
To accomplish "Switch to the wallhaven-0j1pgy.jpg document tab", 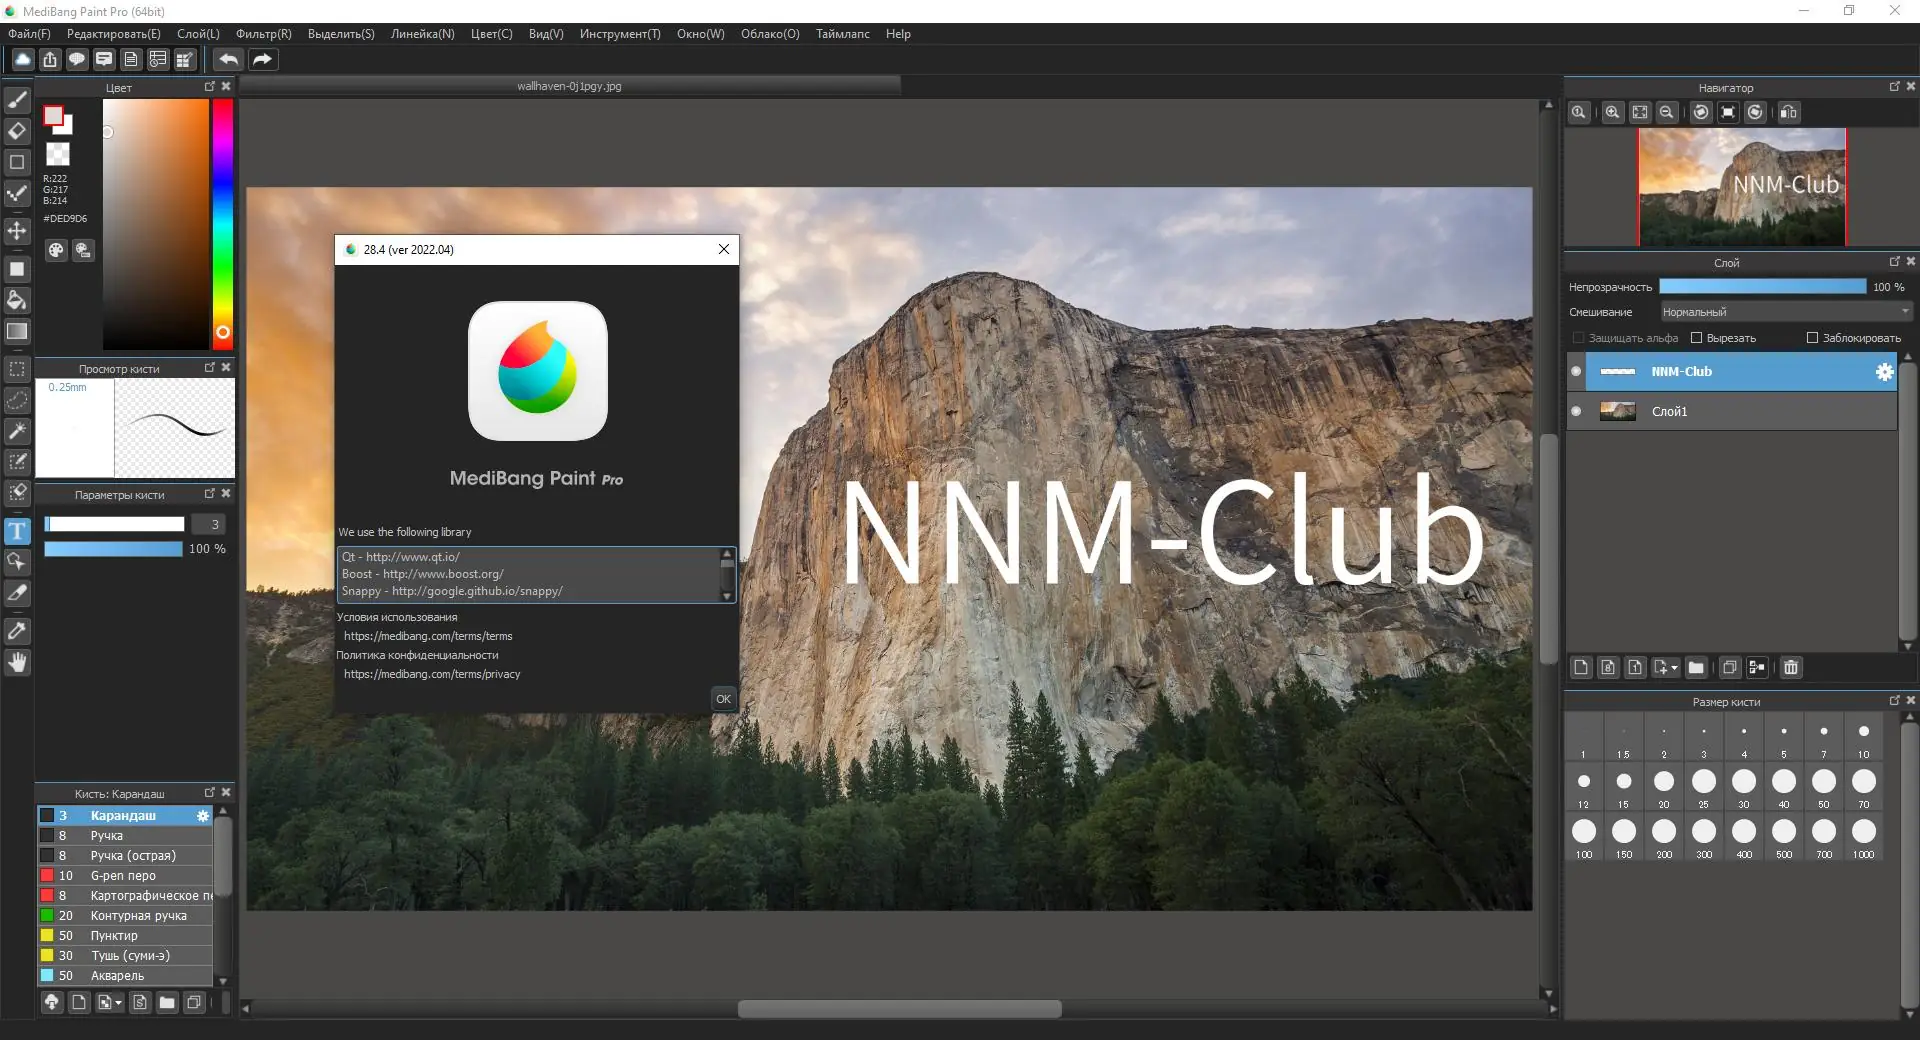I will (x=570, y=86).
